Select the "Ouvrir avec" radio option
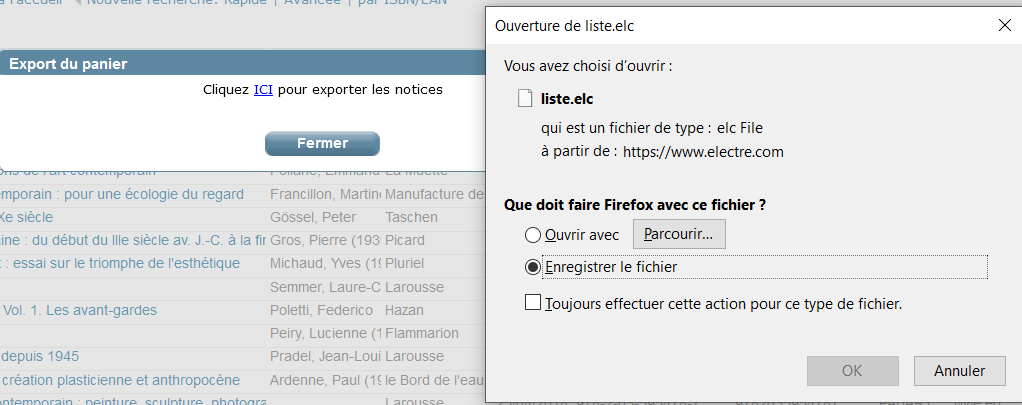The image size is (1022, 405). tap(532, 235)
